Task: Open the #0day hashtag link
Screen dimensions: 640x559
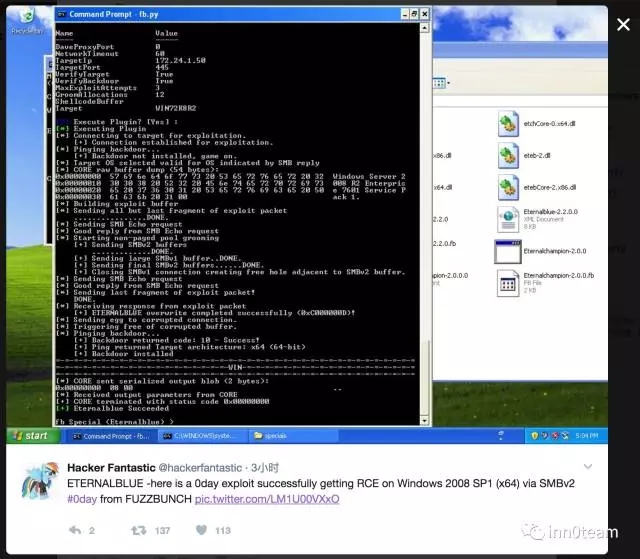Action: pos(82,499)
